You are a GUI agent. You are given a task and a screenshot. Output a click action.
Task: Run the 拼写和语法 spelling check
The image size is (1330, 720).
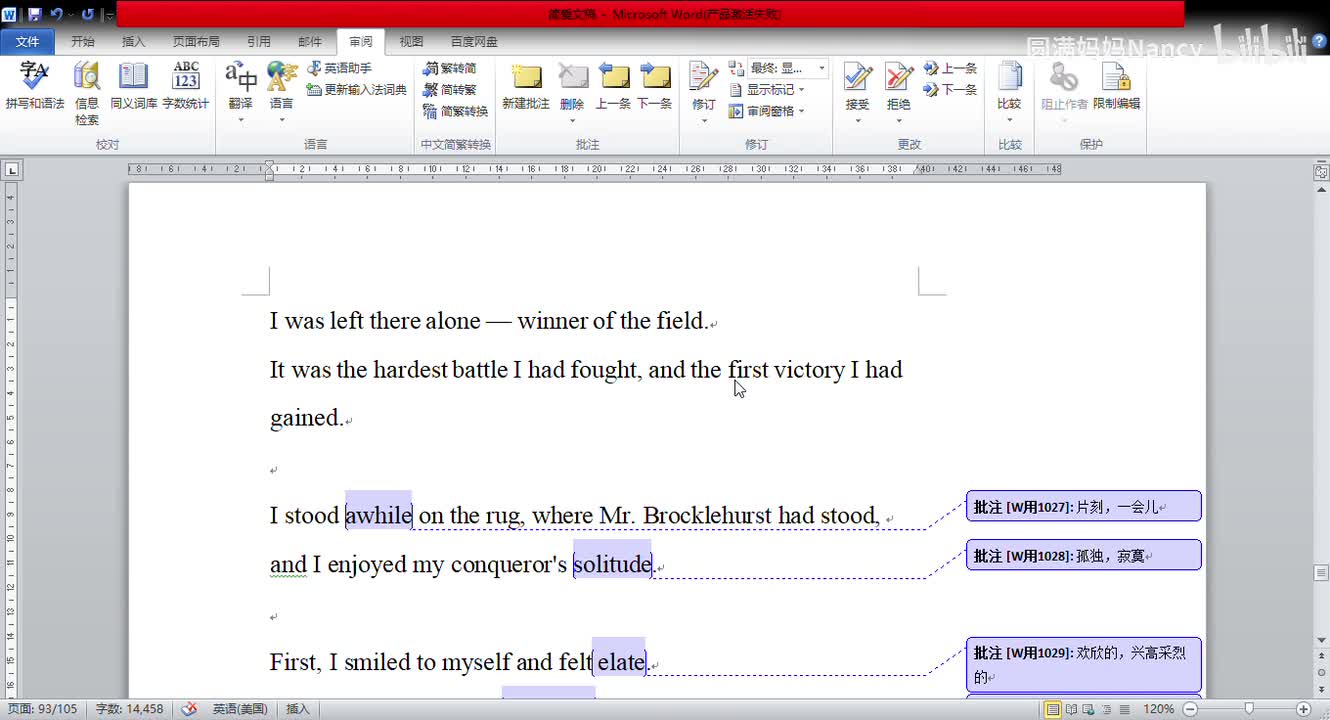click(x=34, y=86)
